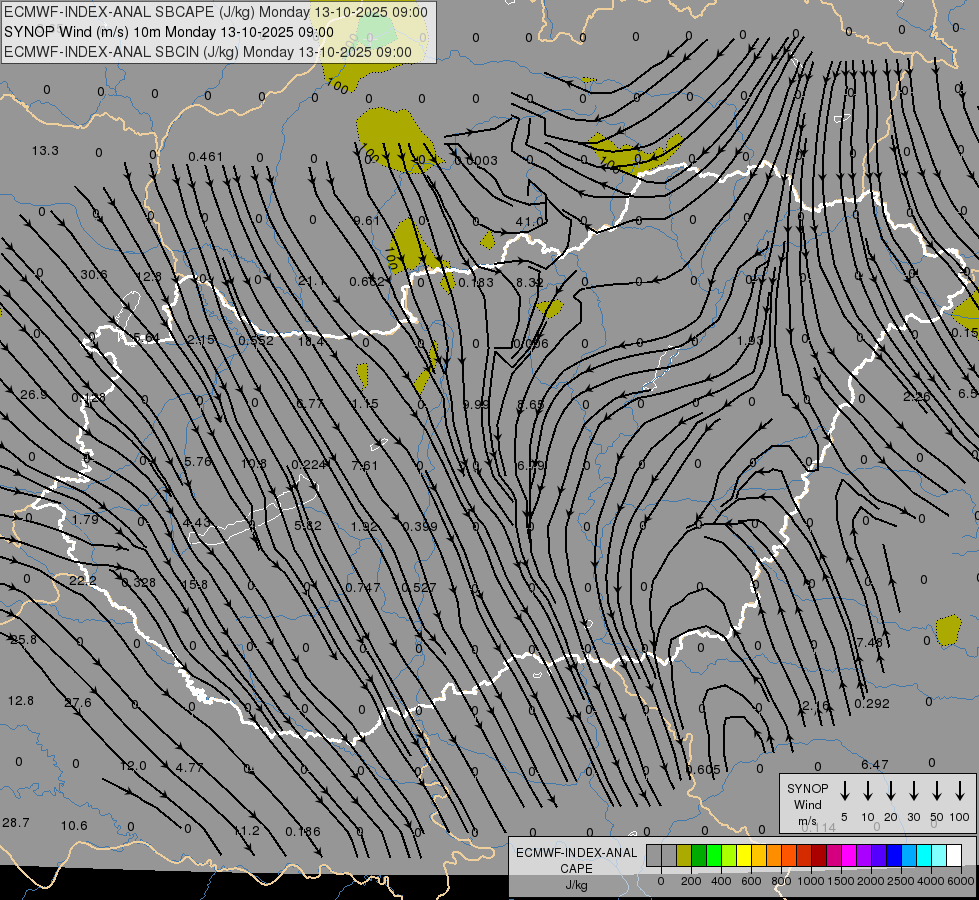Click the wind arrow above the 10 label
Viewport: 979px width, 900px height.
pos(868,791)
